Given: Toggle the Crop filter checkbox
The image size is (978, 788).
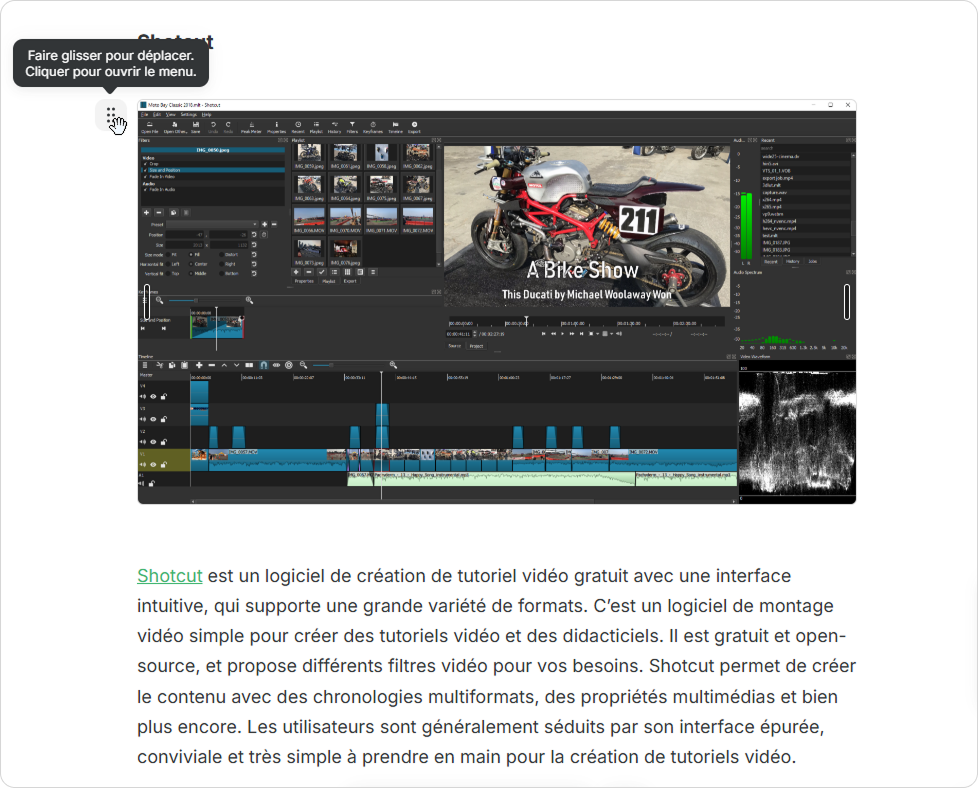Looking at the screenshot, I should click(145, 164).
